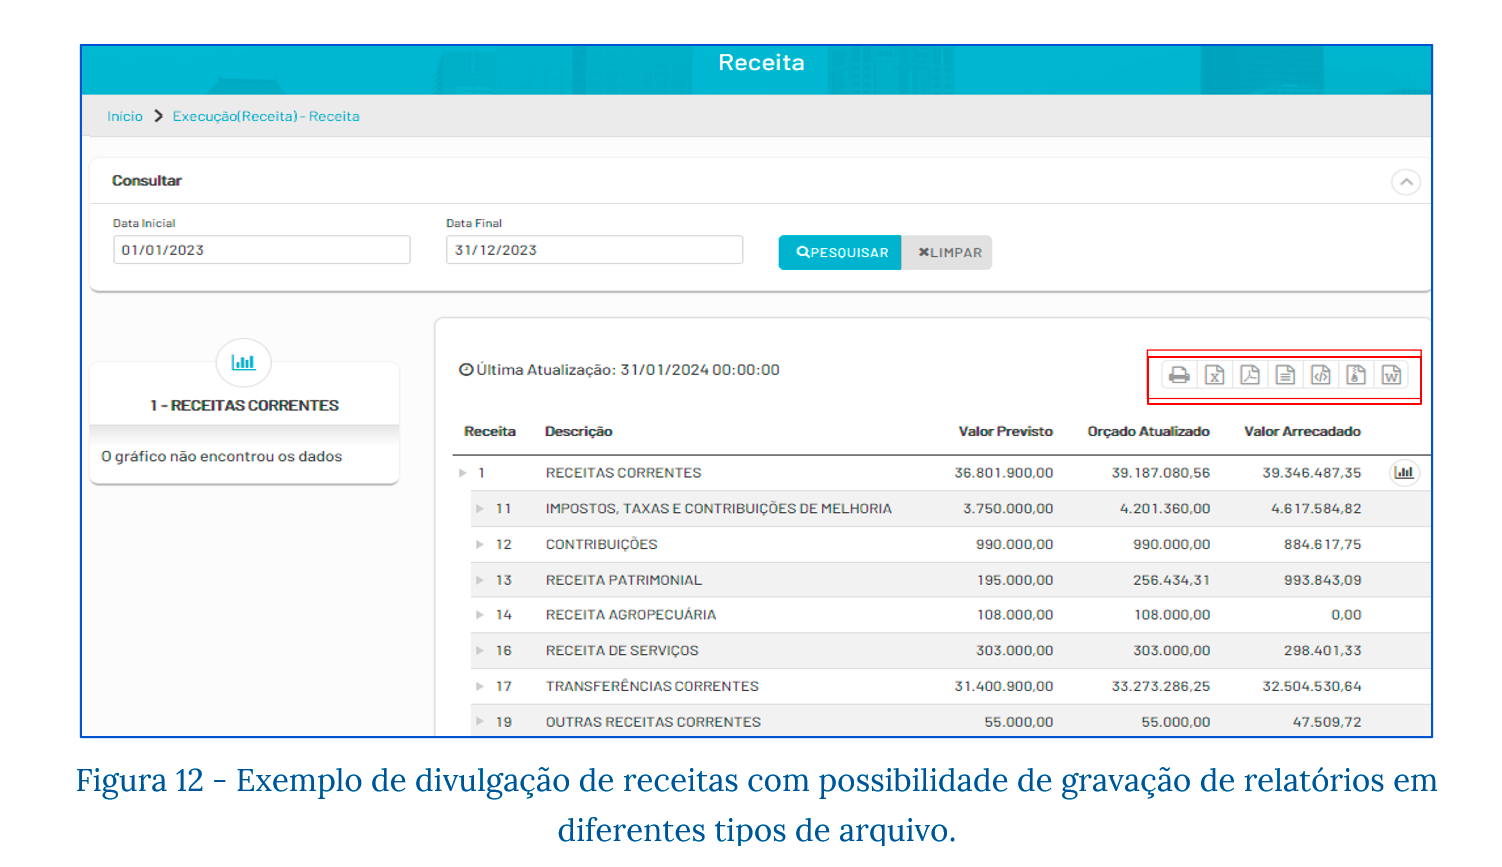
Task: Click value 47.509,72
Action: point(1327,722)
